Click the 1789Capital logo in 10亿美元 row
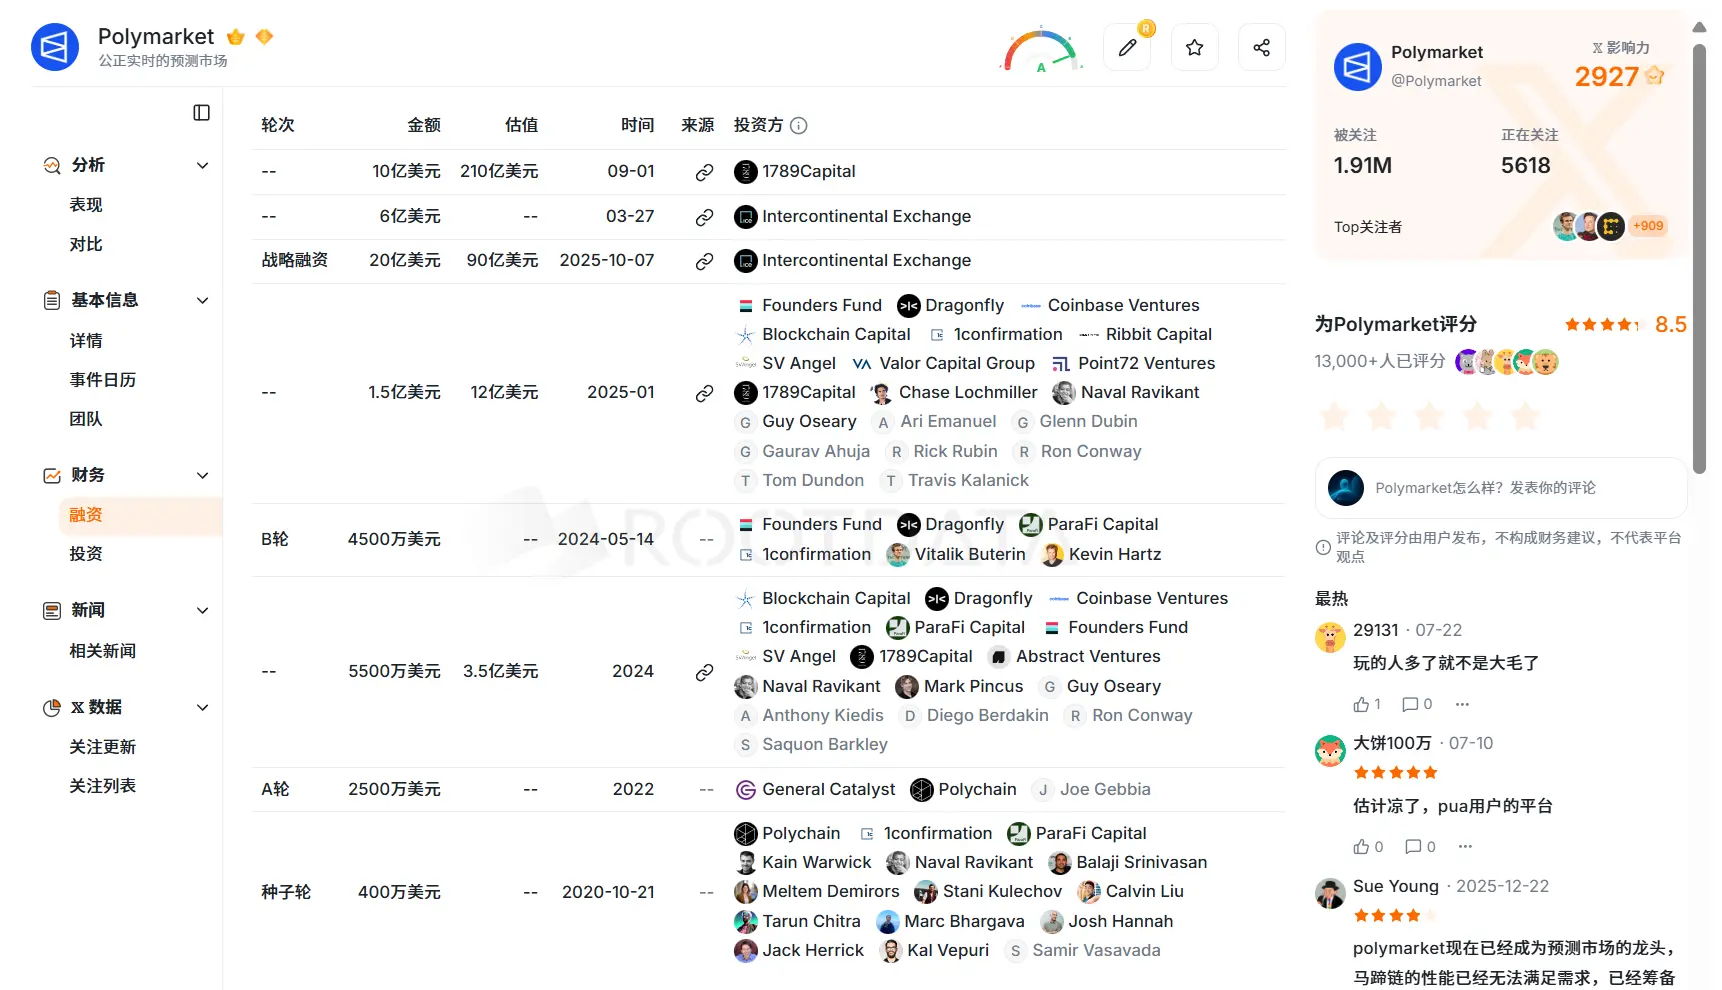The image size is (1722, 990). point(745,172)
